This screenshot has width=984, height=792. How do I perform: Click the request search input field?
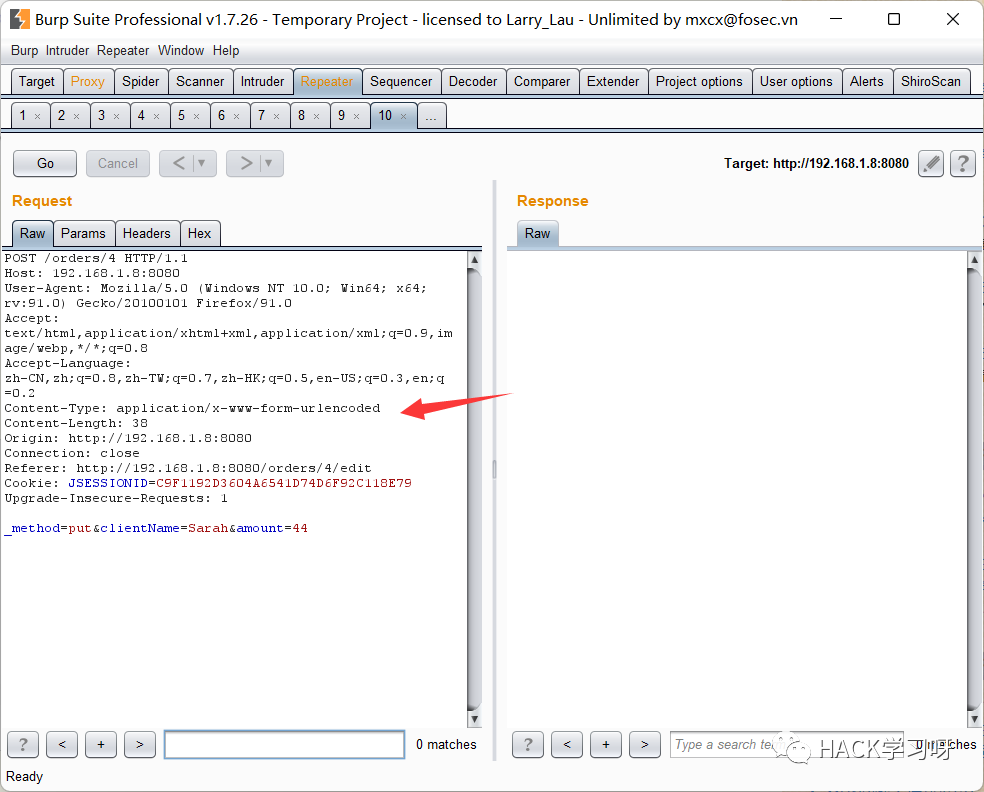pyautogui.click(x=284, y=744)
